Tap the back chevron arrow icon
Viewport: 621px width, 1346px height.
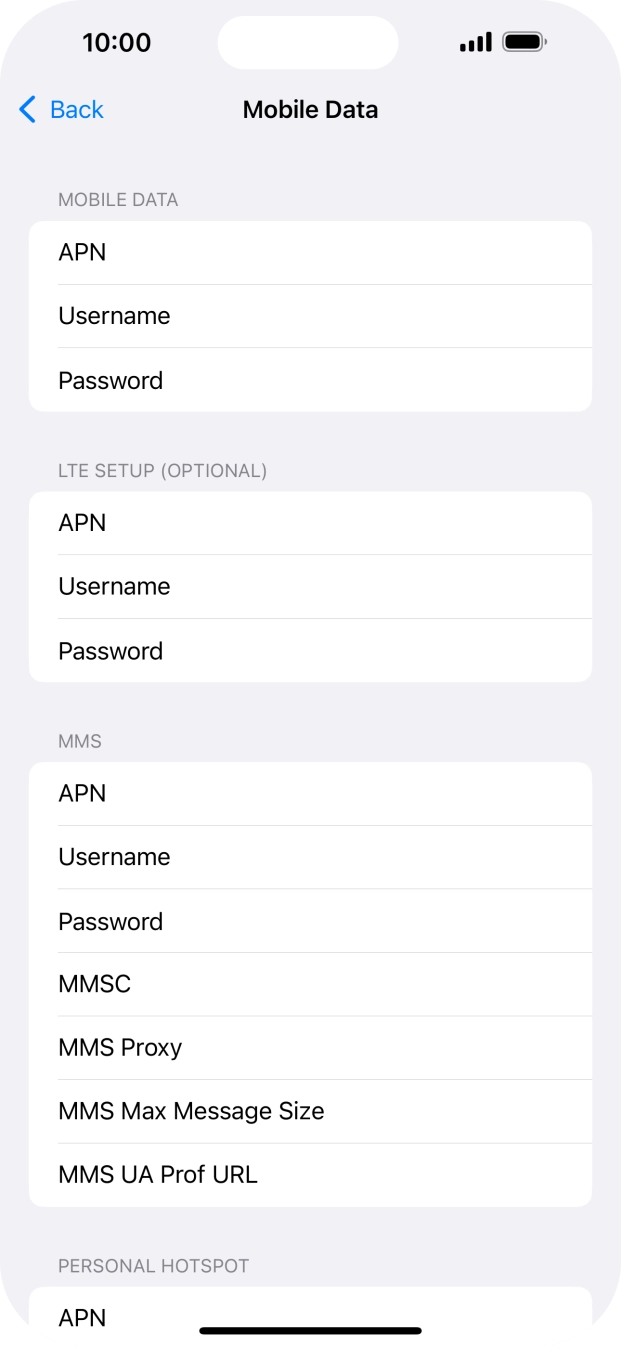point(26,110)
